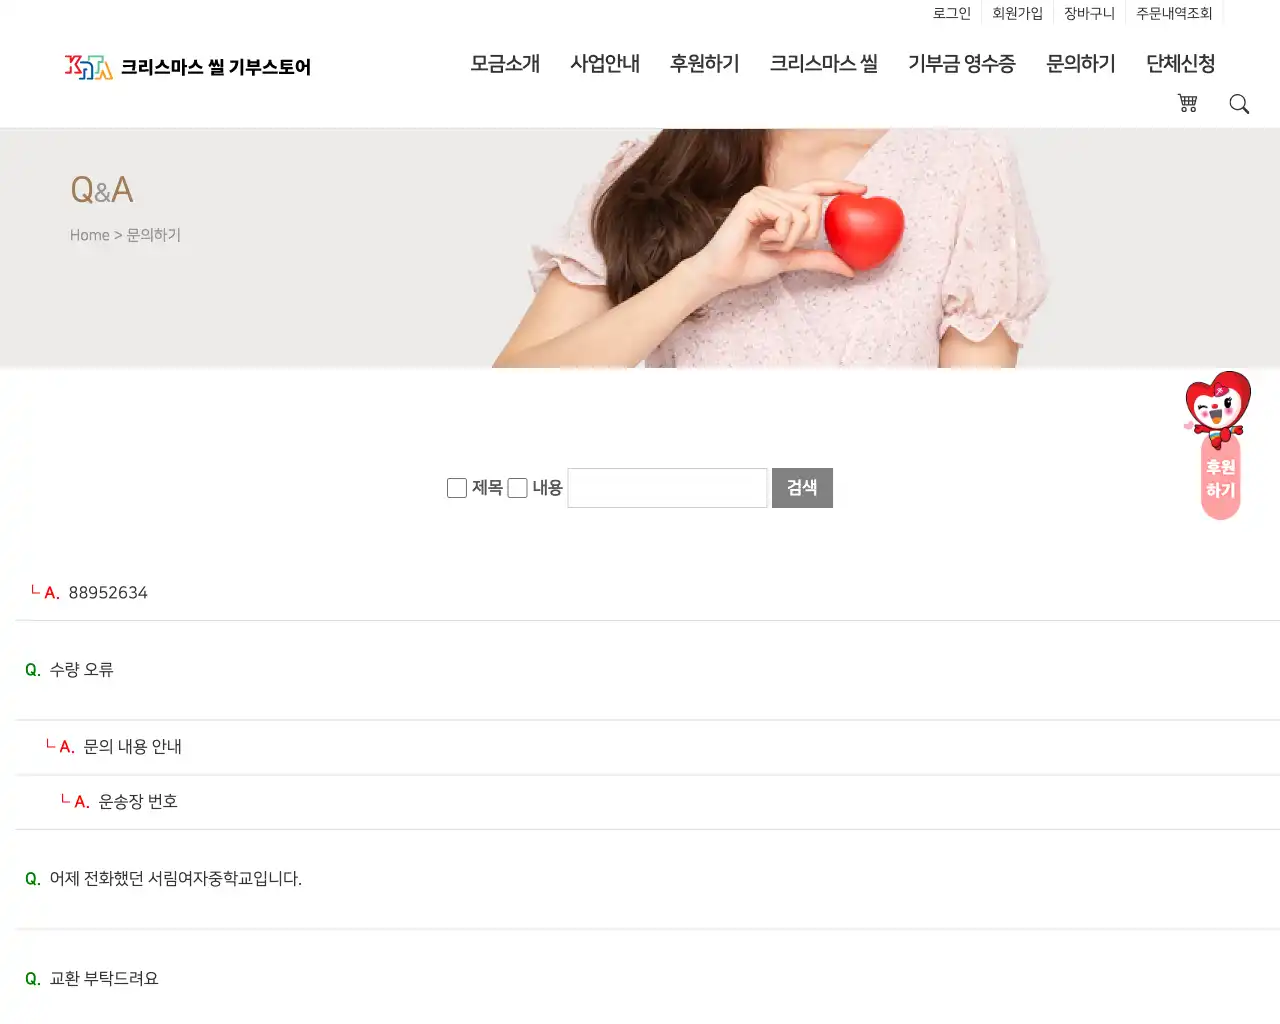Open the 회원가입 signup link
Screen dimensions: 1280x1024
[x=1016, y=13]
